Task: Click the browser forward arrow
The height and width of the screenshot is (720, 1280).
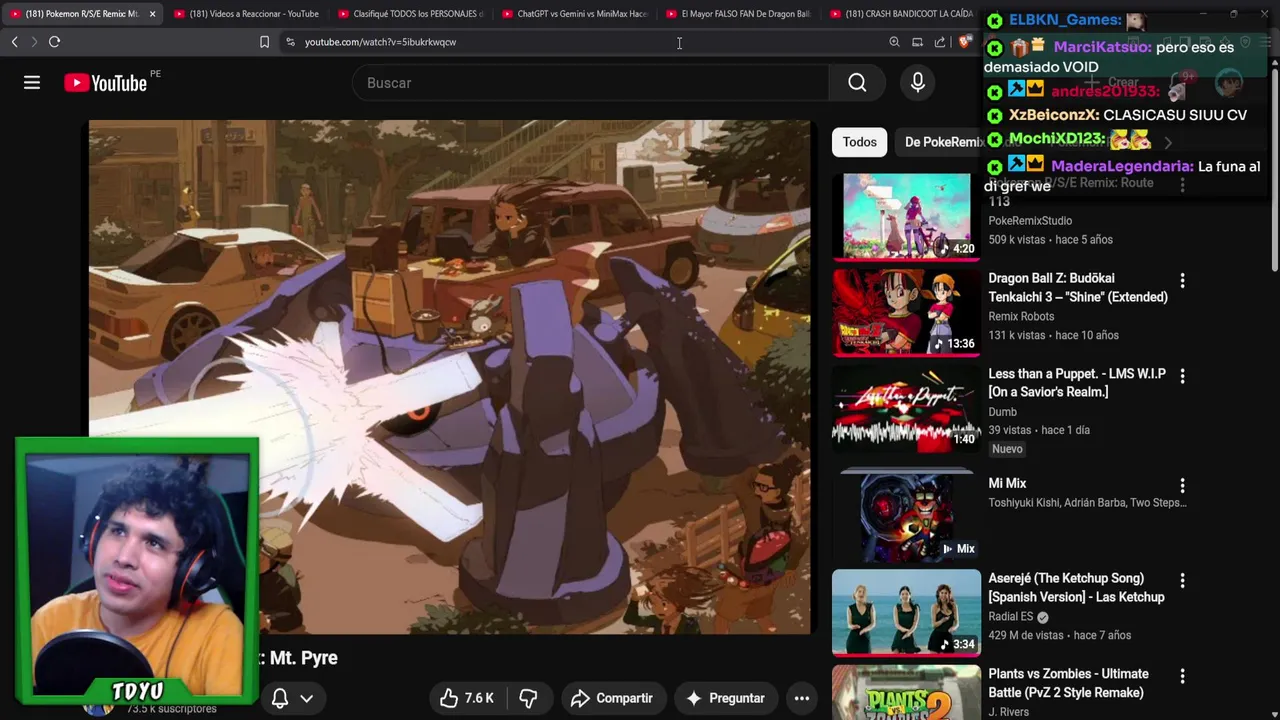Action: coord(34,42)
